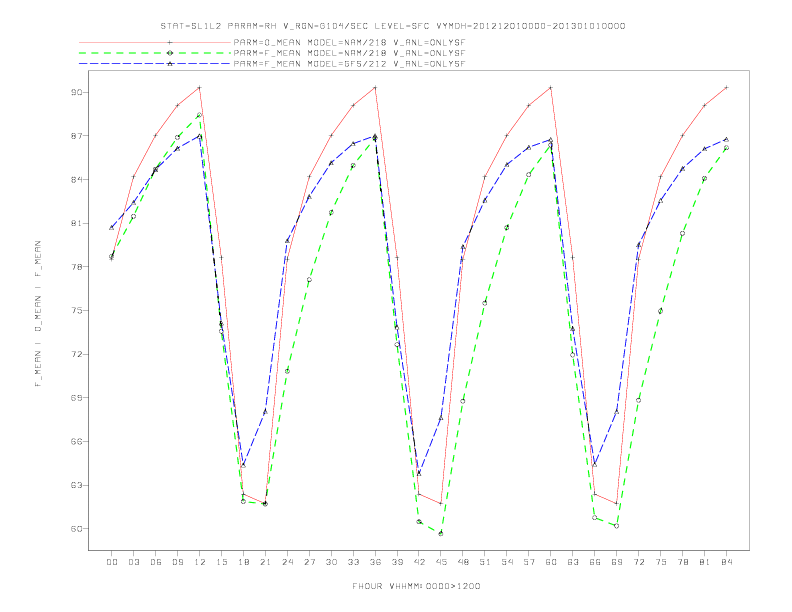Click the x-axis forecast hour label 45
This screenshot has width=792, height=612.
441,562
